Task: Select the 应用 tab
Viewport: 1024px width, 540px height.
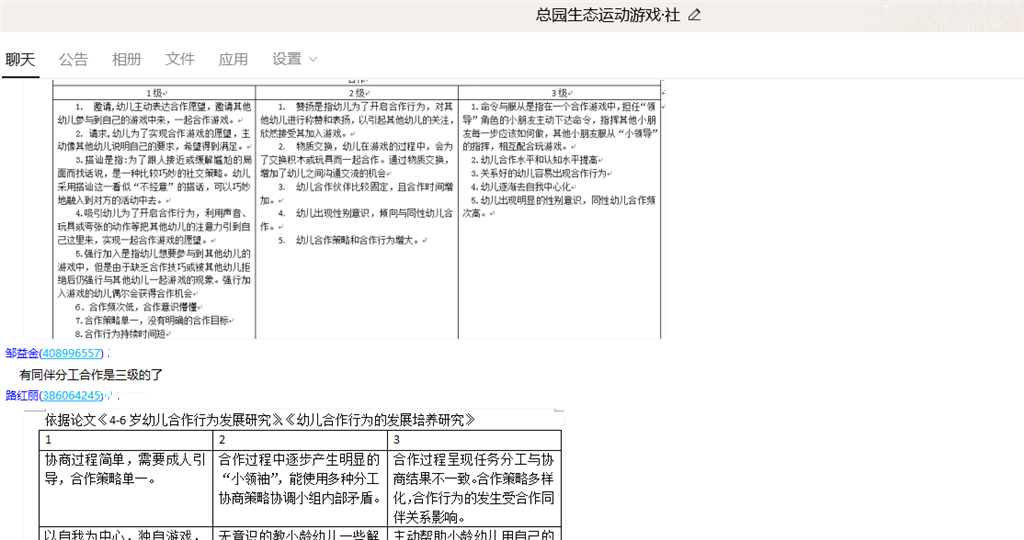Action: point(233,59)
